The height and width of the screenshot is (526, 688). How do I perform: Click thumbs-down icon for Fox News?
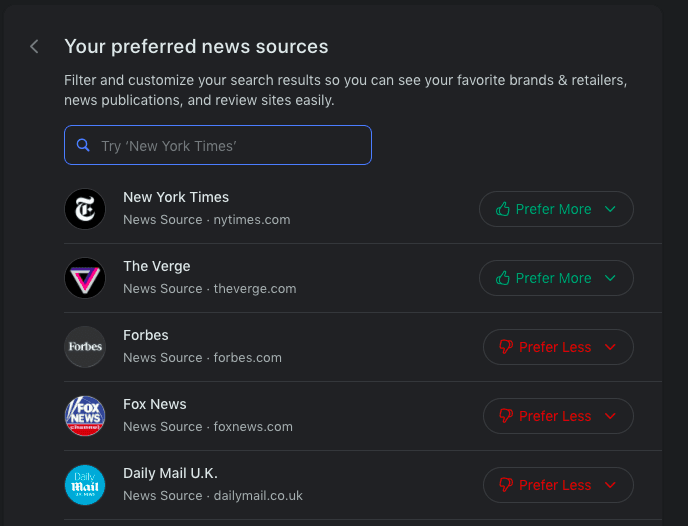506,416
